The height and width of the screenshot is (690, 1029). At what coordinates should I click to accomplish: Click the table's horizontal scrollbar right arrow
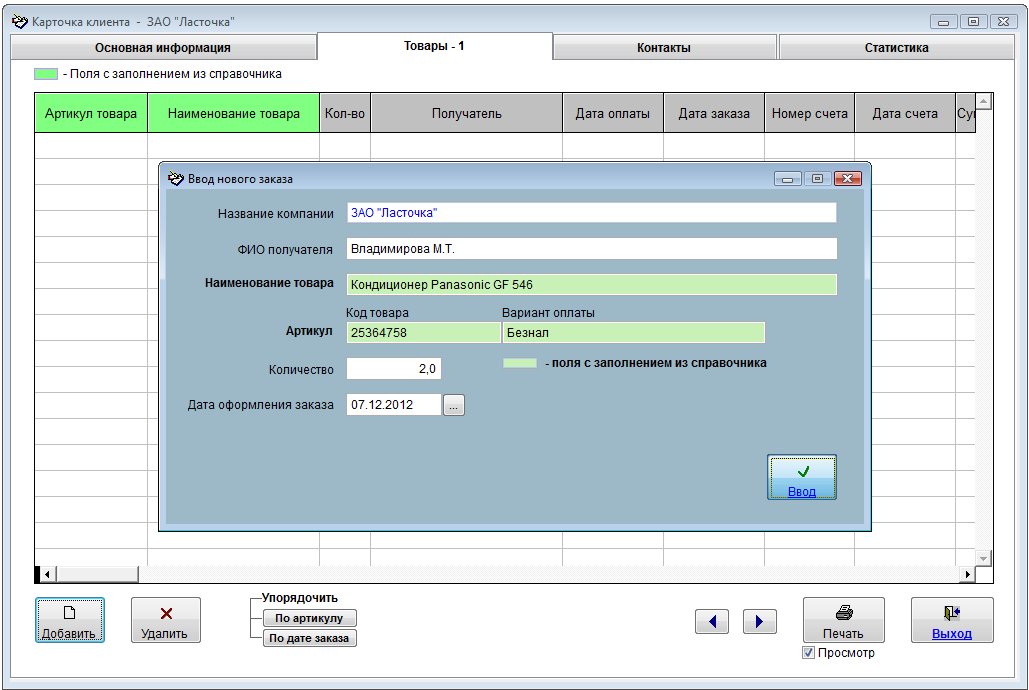click(x=966, y=574)
